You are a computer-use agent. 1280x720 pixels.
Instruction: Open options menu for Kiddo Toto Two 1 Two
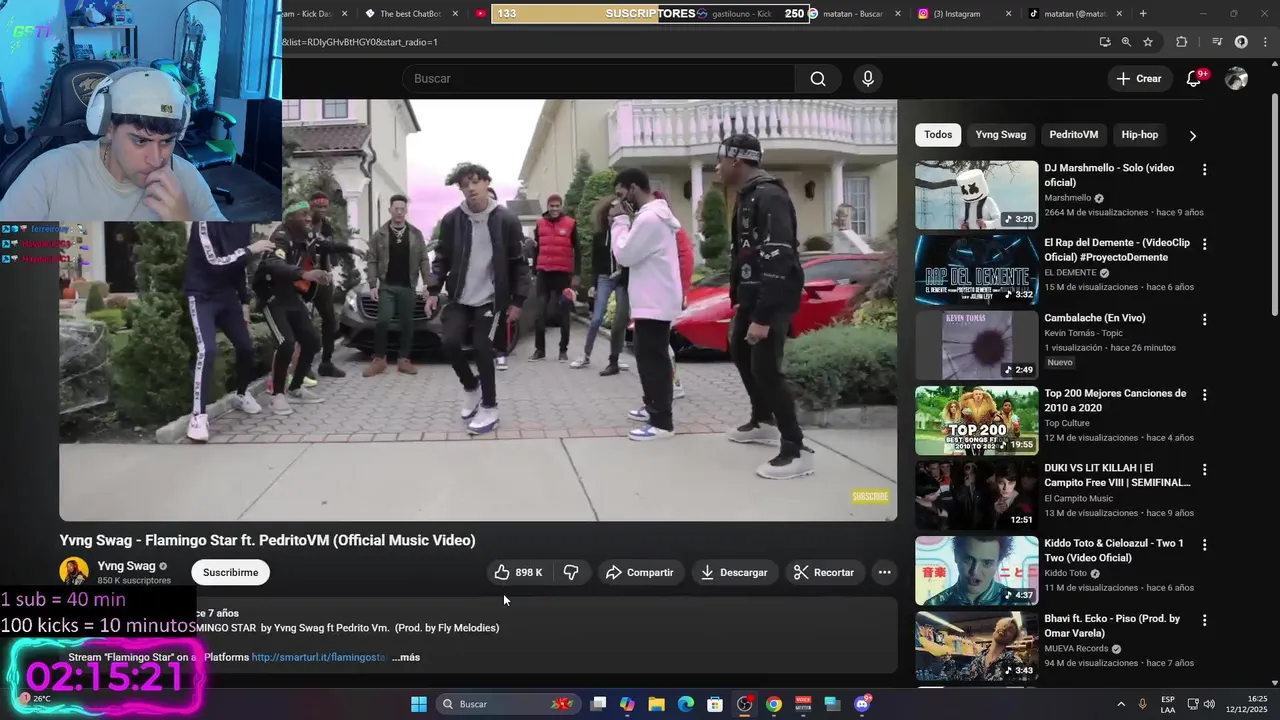click(1204, 545)
